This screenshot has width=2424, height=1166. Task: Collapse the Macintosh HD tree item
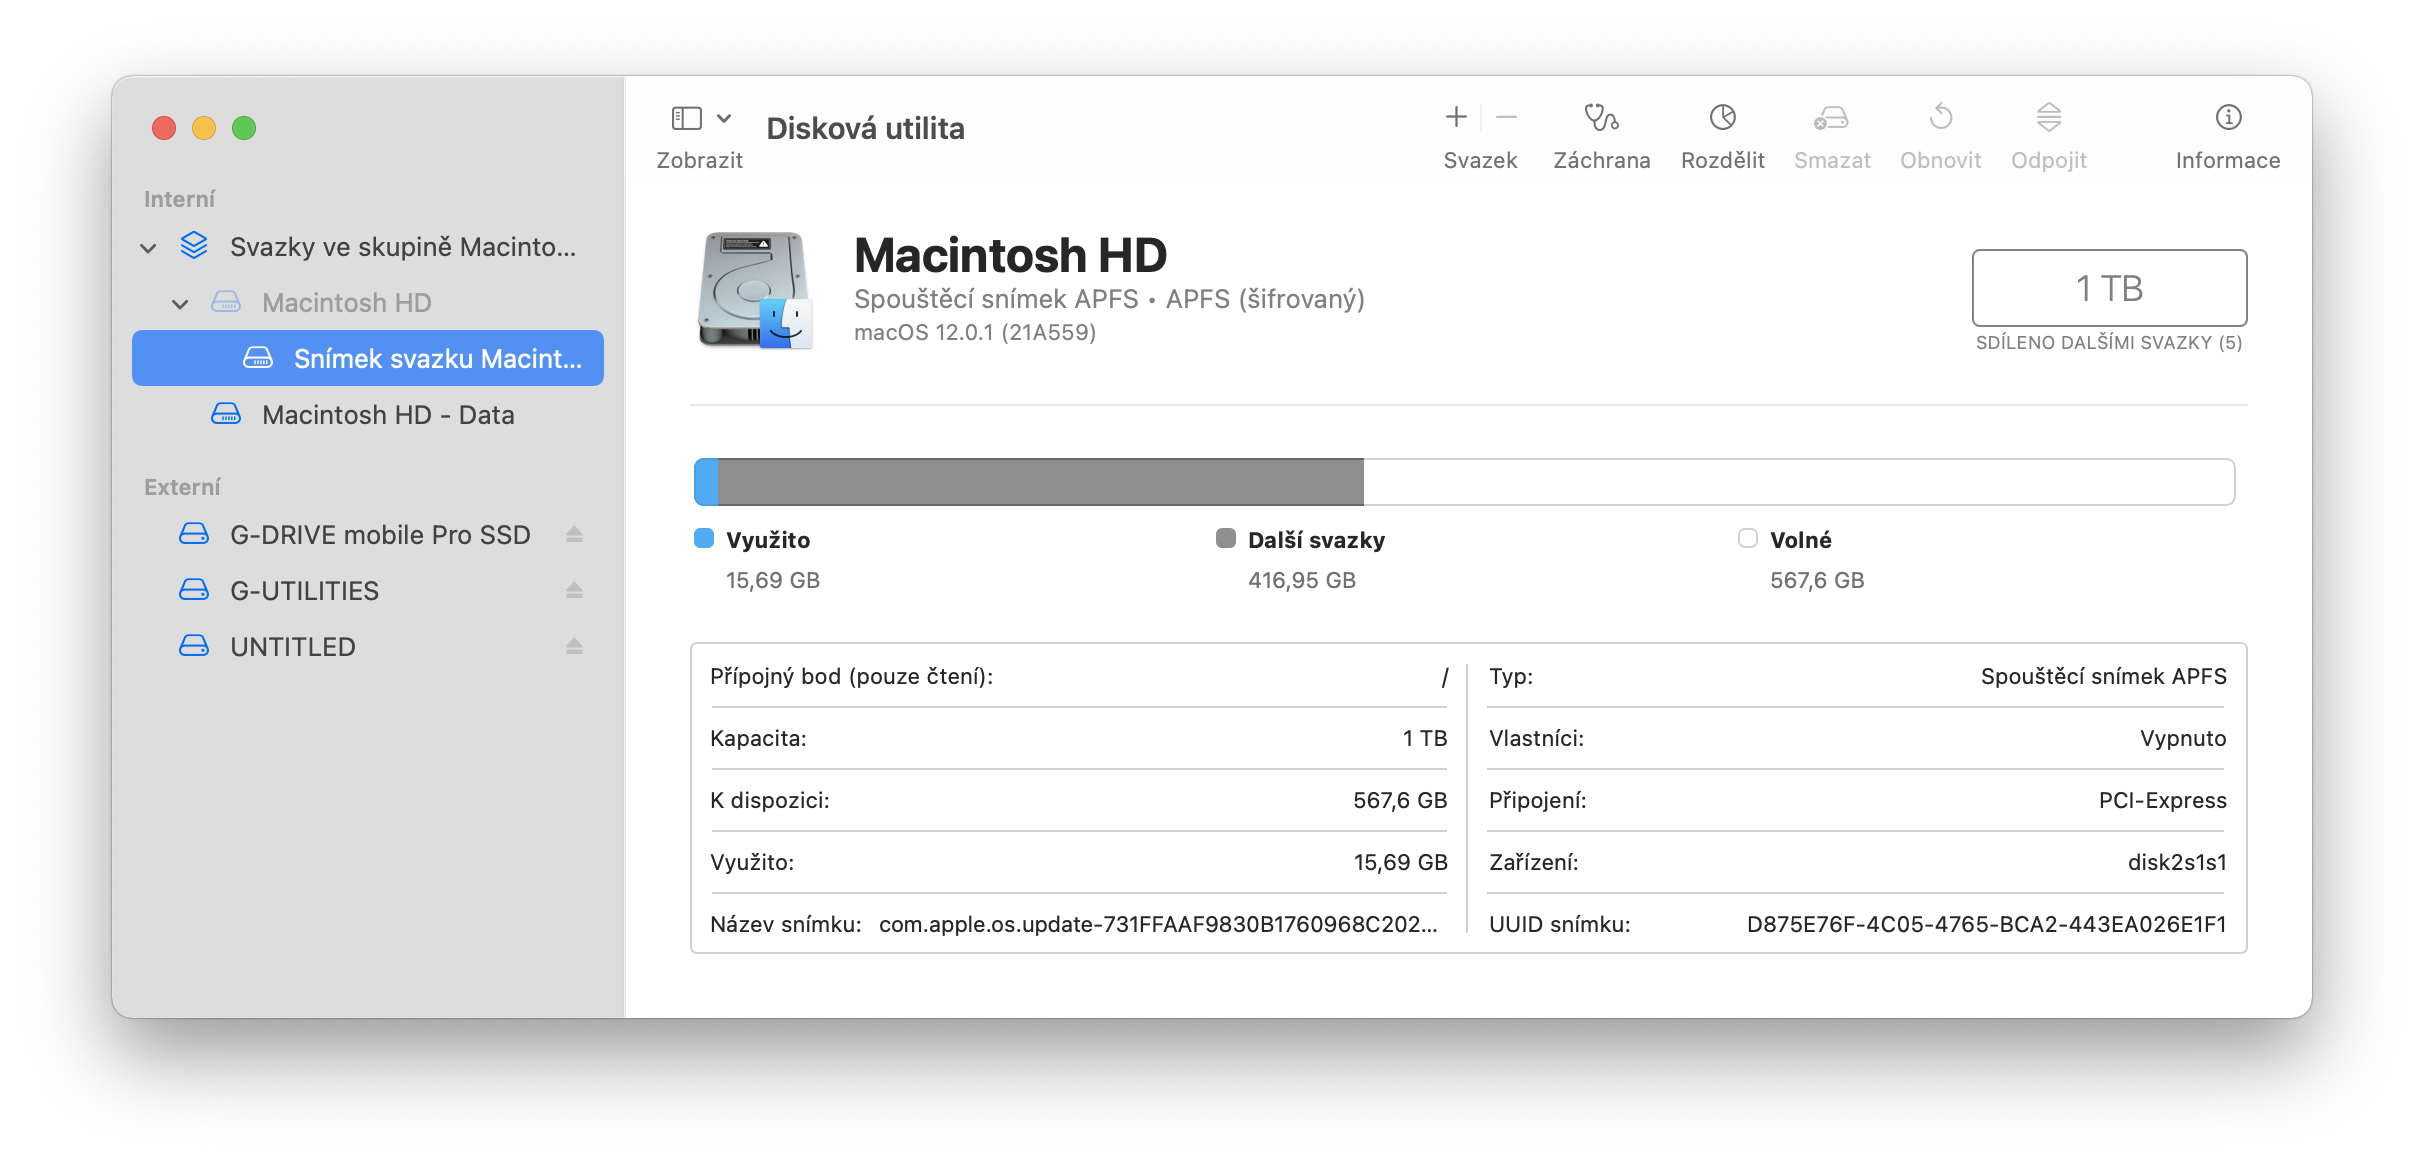point(180,304)
